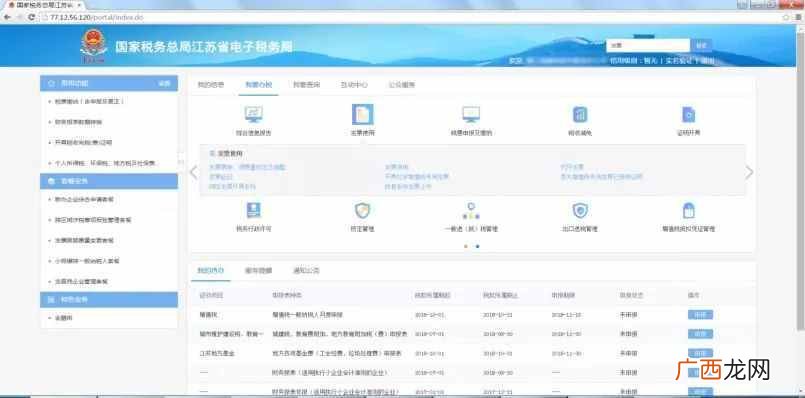Screen dimensions: 805x398
Task: Open 税费缴纳（含申报及更正）sidebar item
Action: pyautogui.click(x=89, y=102)
